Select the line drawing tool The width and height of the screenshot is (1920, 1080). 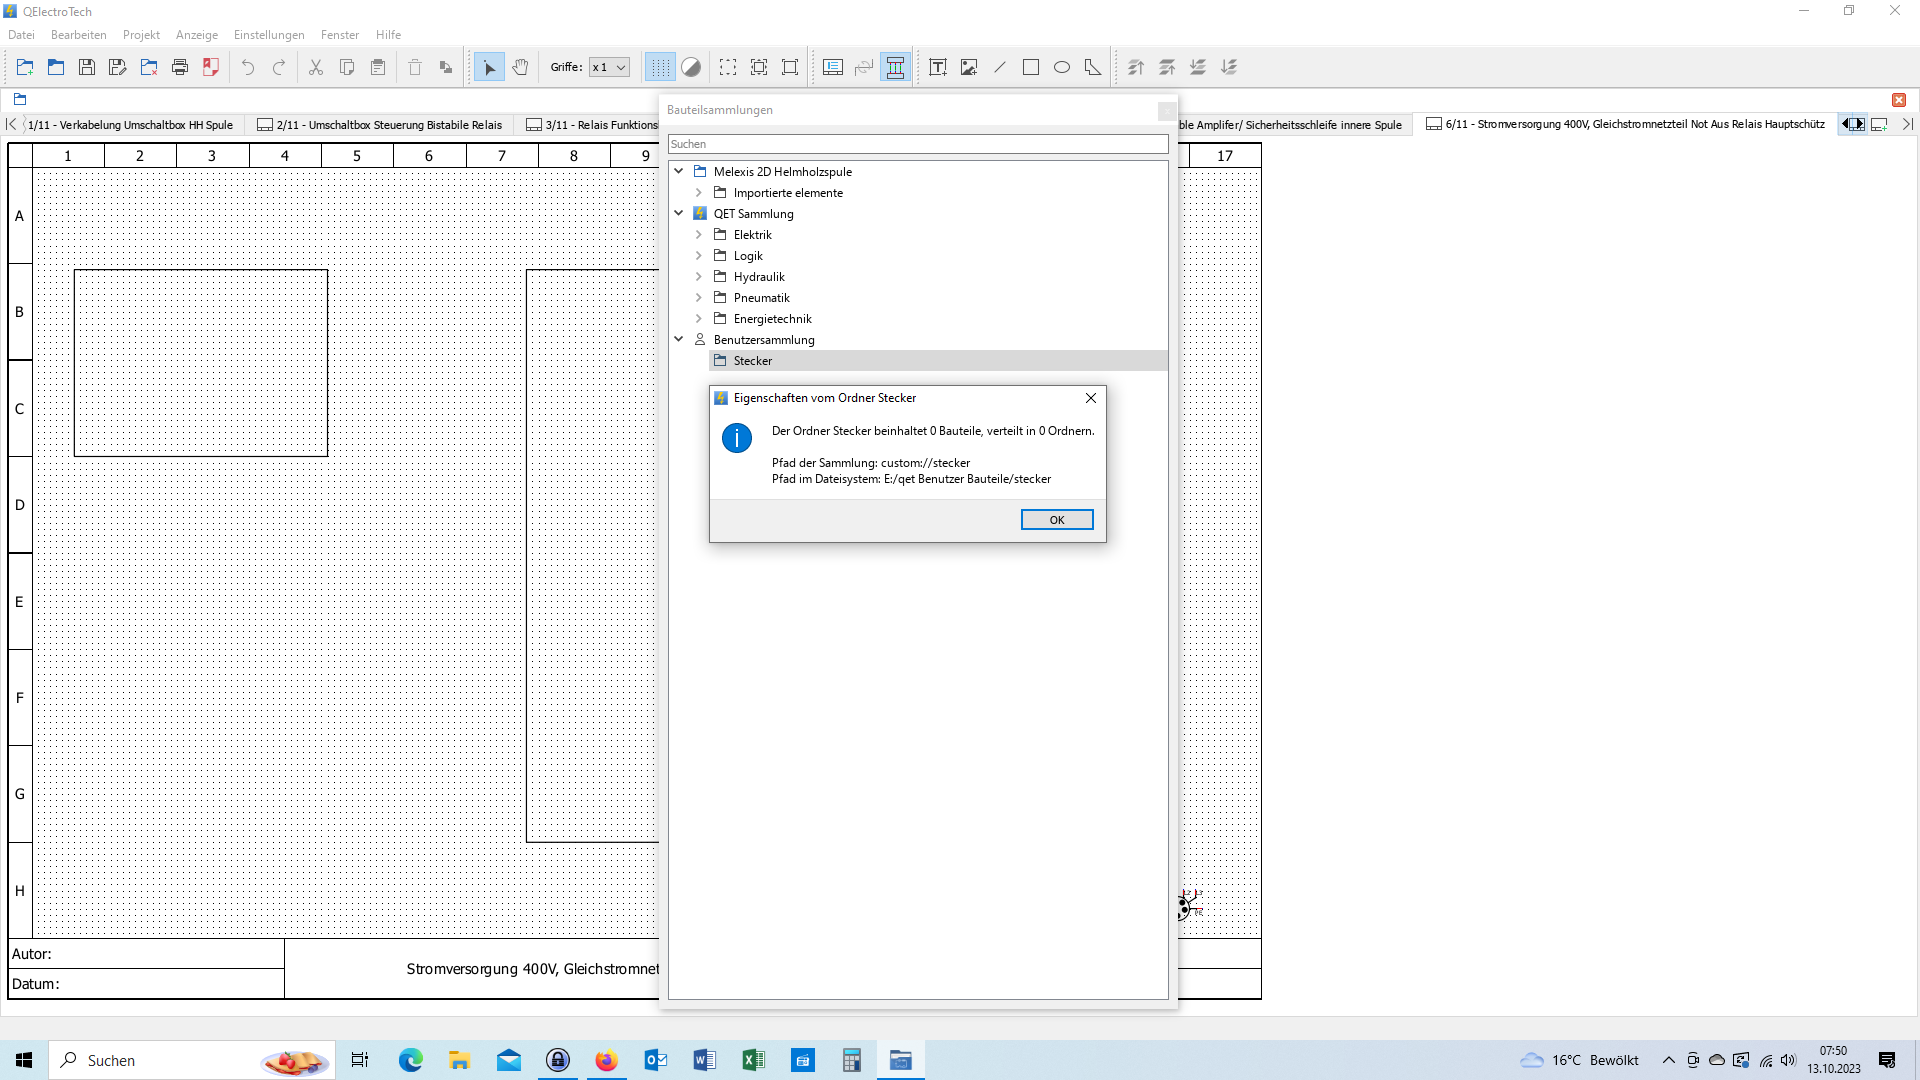[x=1000, y=67]
